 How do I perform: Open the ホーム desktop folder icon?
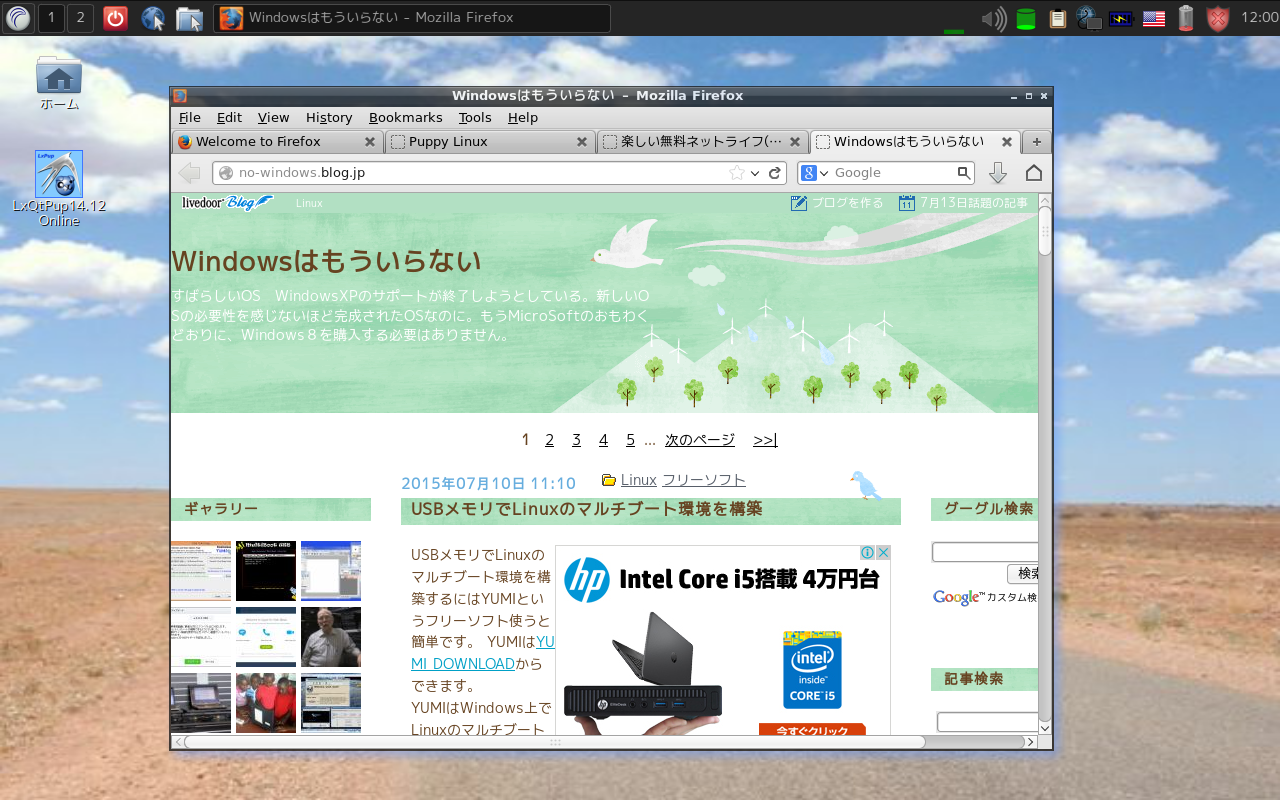point(59,84)
